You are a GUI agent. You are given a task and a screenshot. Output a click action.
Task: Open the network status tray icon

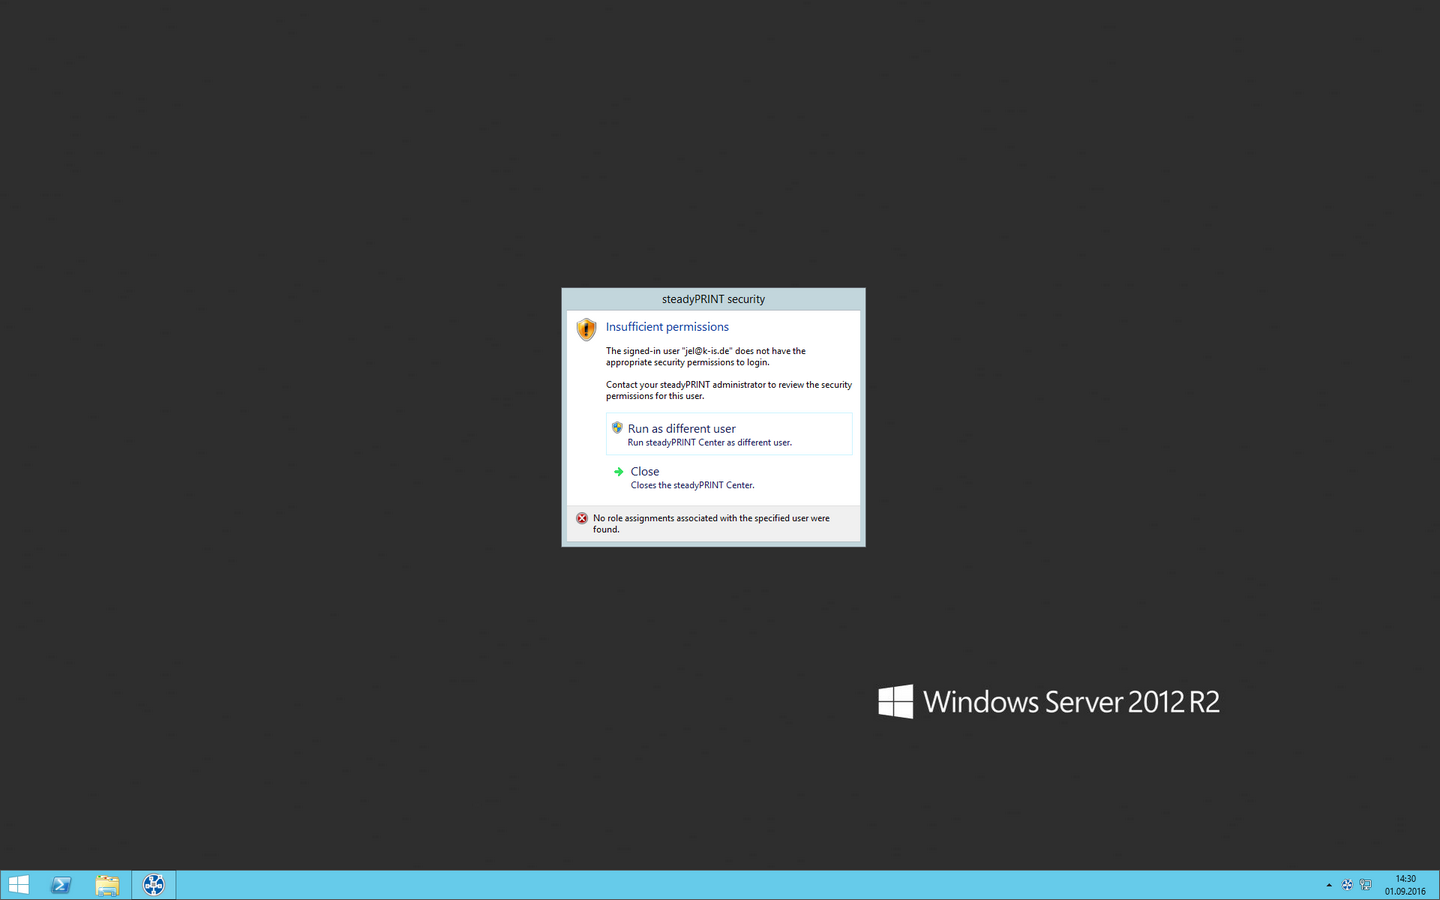click(1366, 885)
